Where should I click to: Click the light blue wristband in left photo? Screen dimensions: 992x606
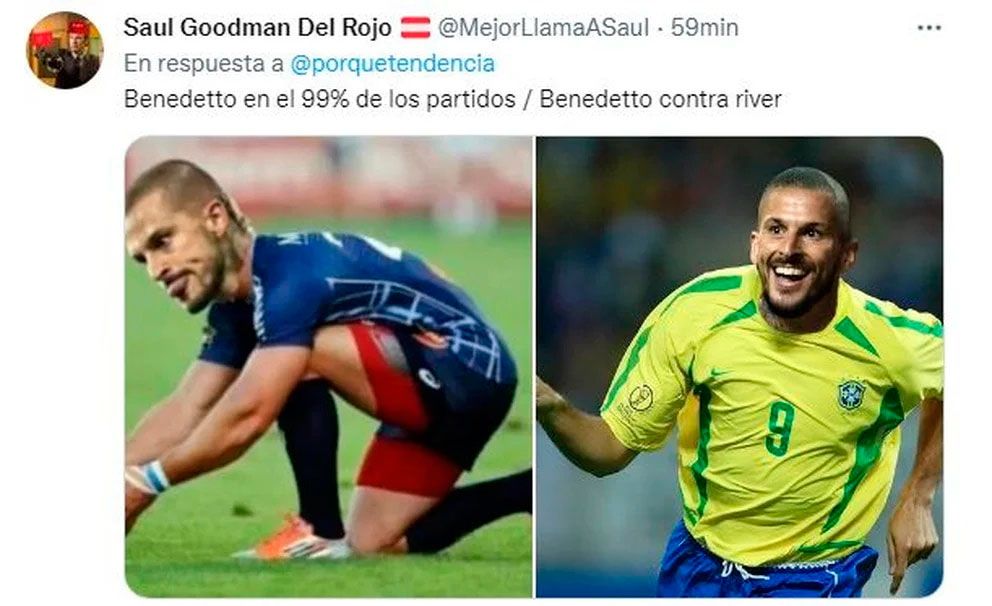tap(149, 477)
